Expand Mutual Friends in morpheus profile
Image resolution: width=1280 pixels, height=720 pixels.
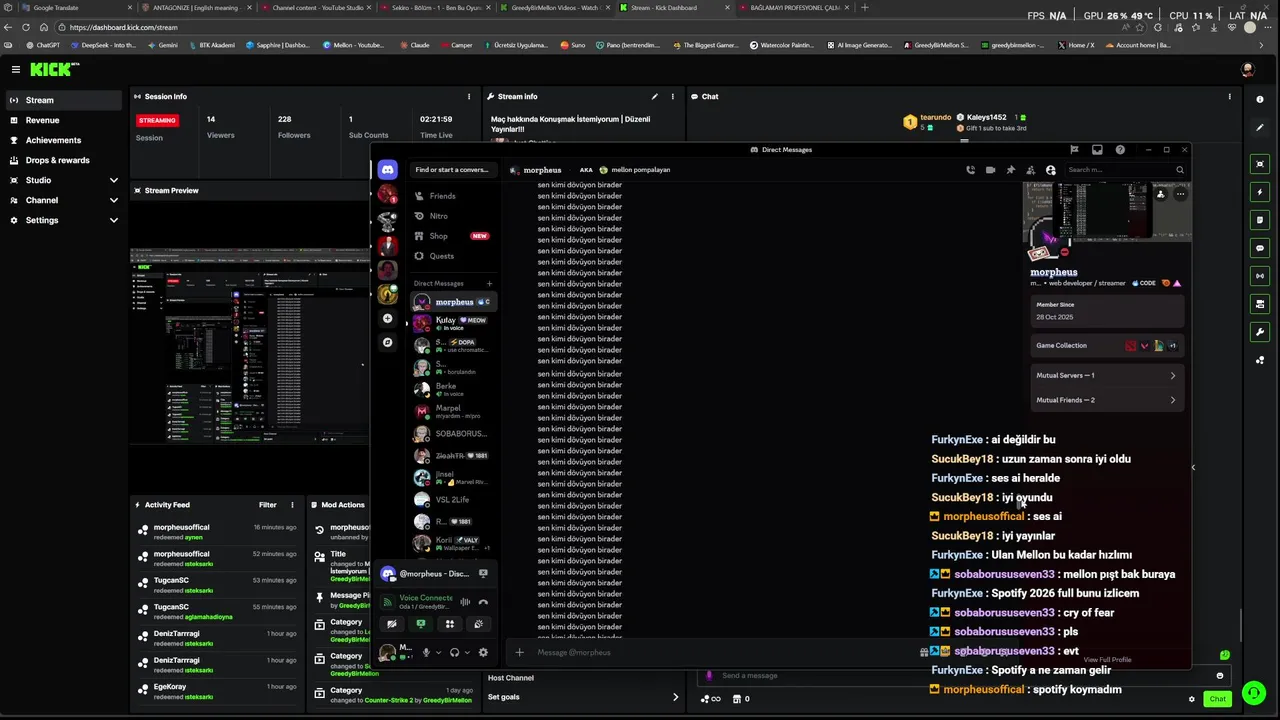[x=1106, y=400]
